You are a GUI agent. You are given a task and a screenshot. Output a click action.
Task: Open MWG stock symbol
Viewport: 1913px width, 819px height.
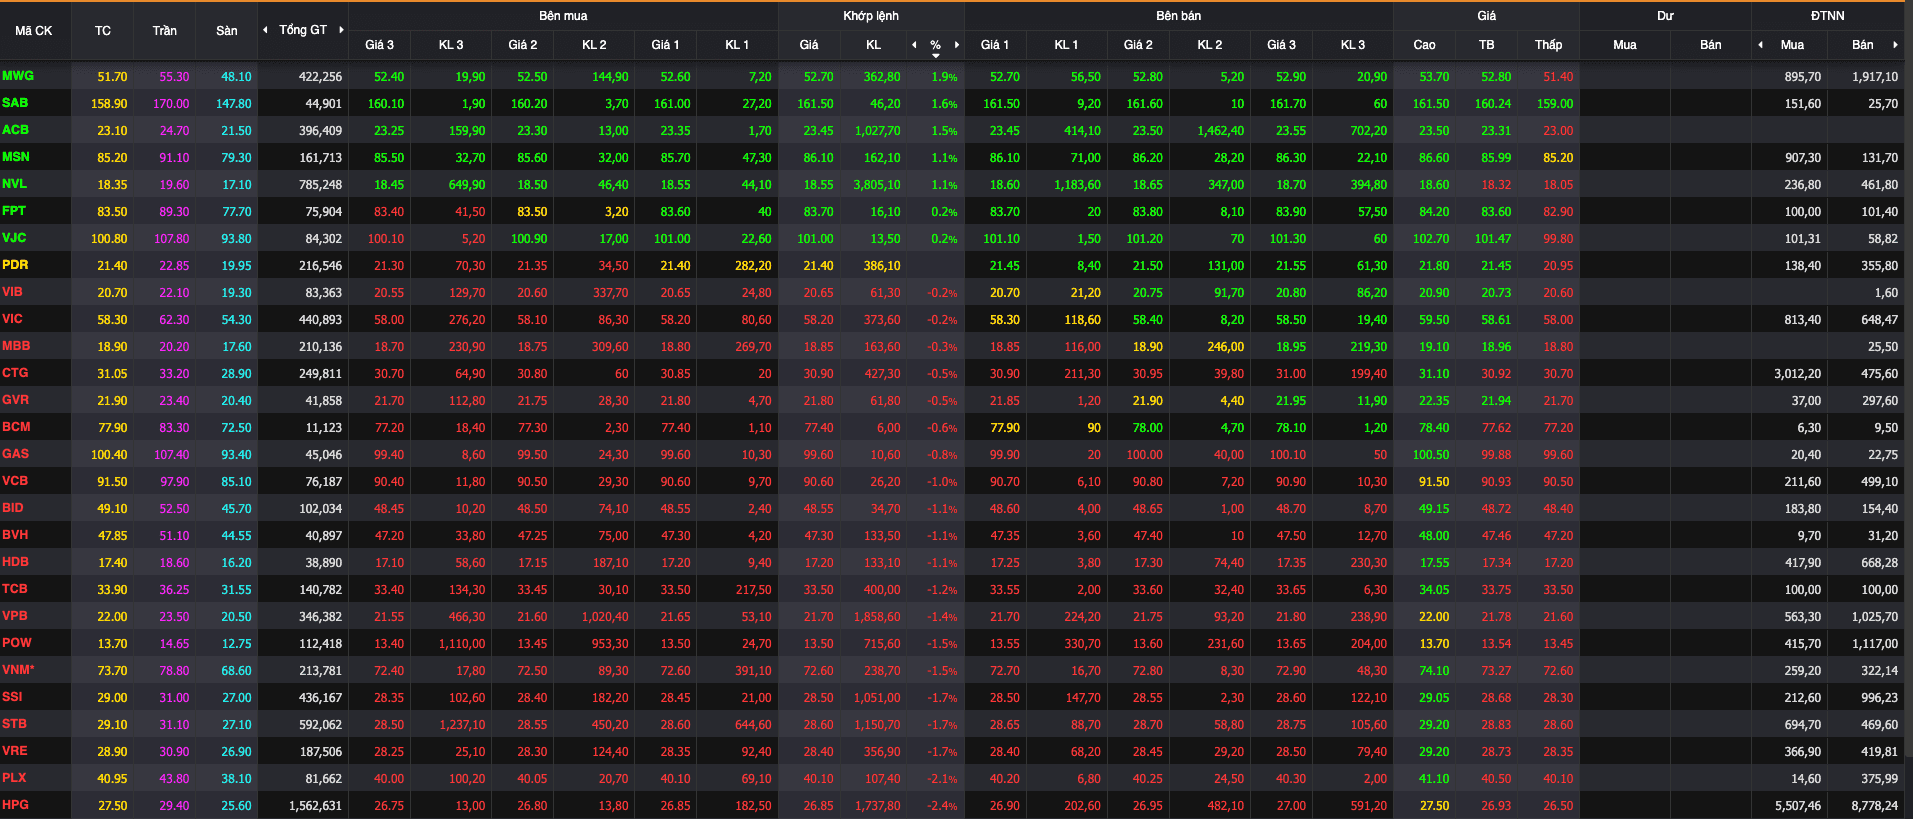(x=18, y=76)
